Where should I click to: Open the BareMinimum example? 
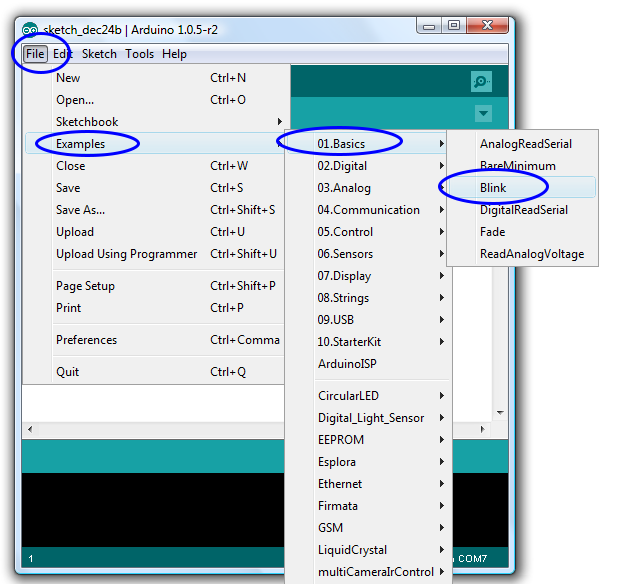point(523,166)
